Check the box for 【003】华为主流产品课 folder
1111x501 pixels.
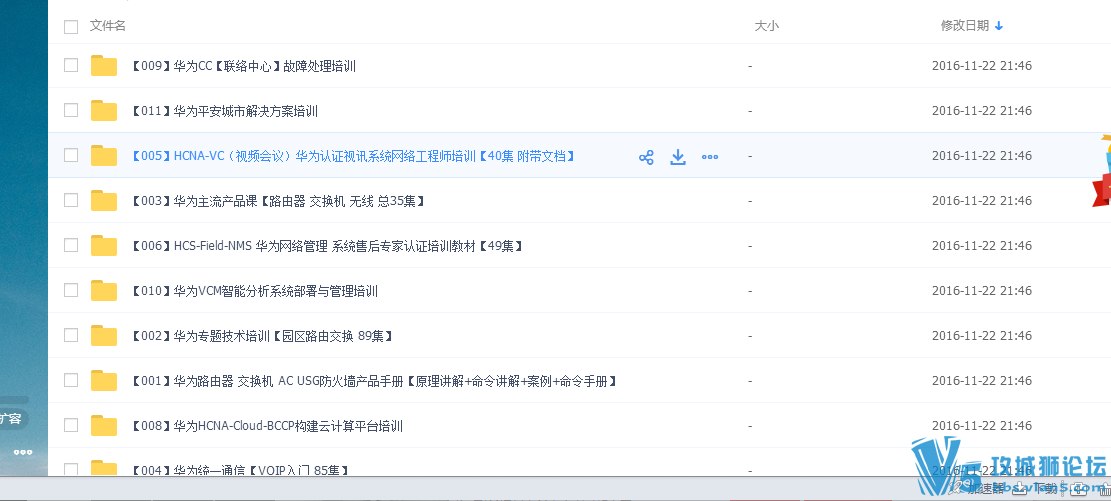(71, 200)
